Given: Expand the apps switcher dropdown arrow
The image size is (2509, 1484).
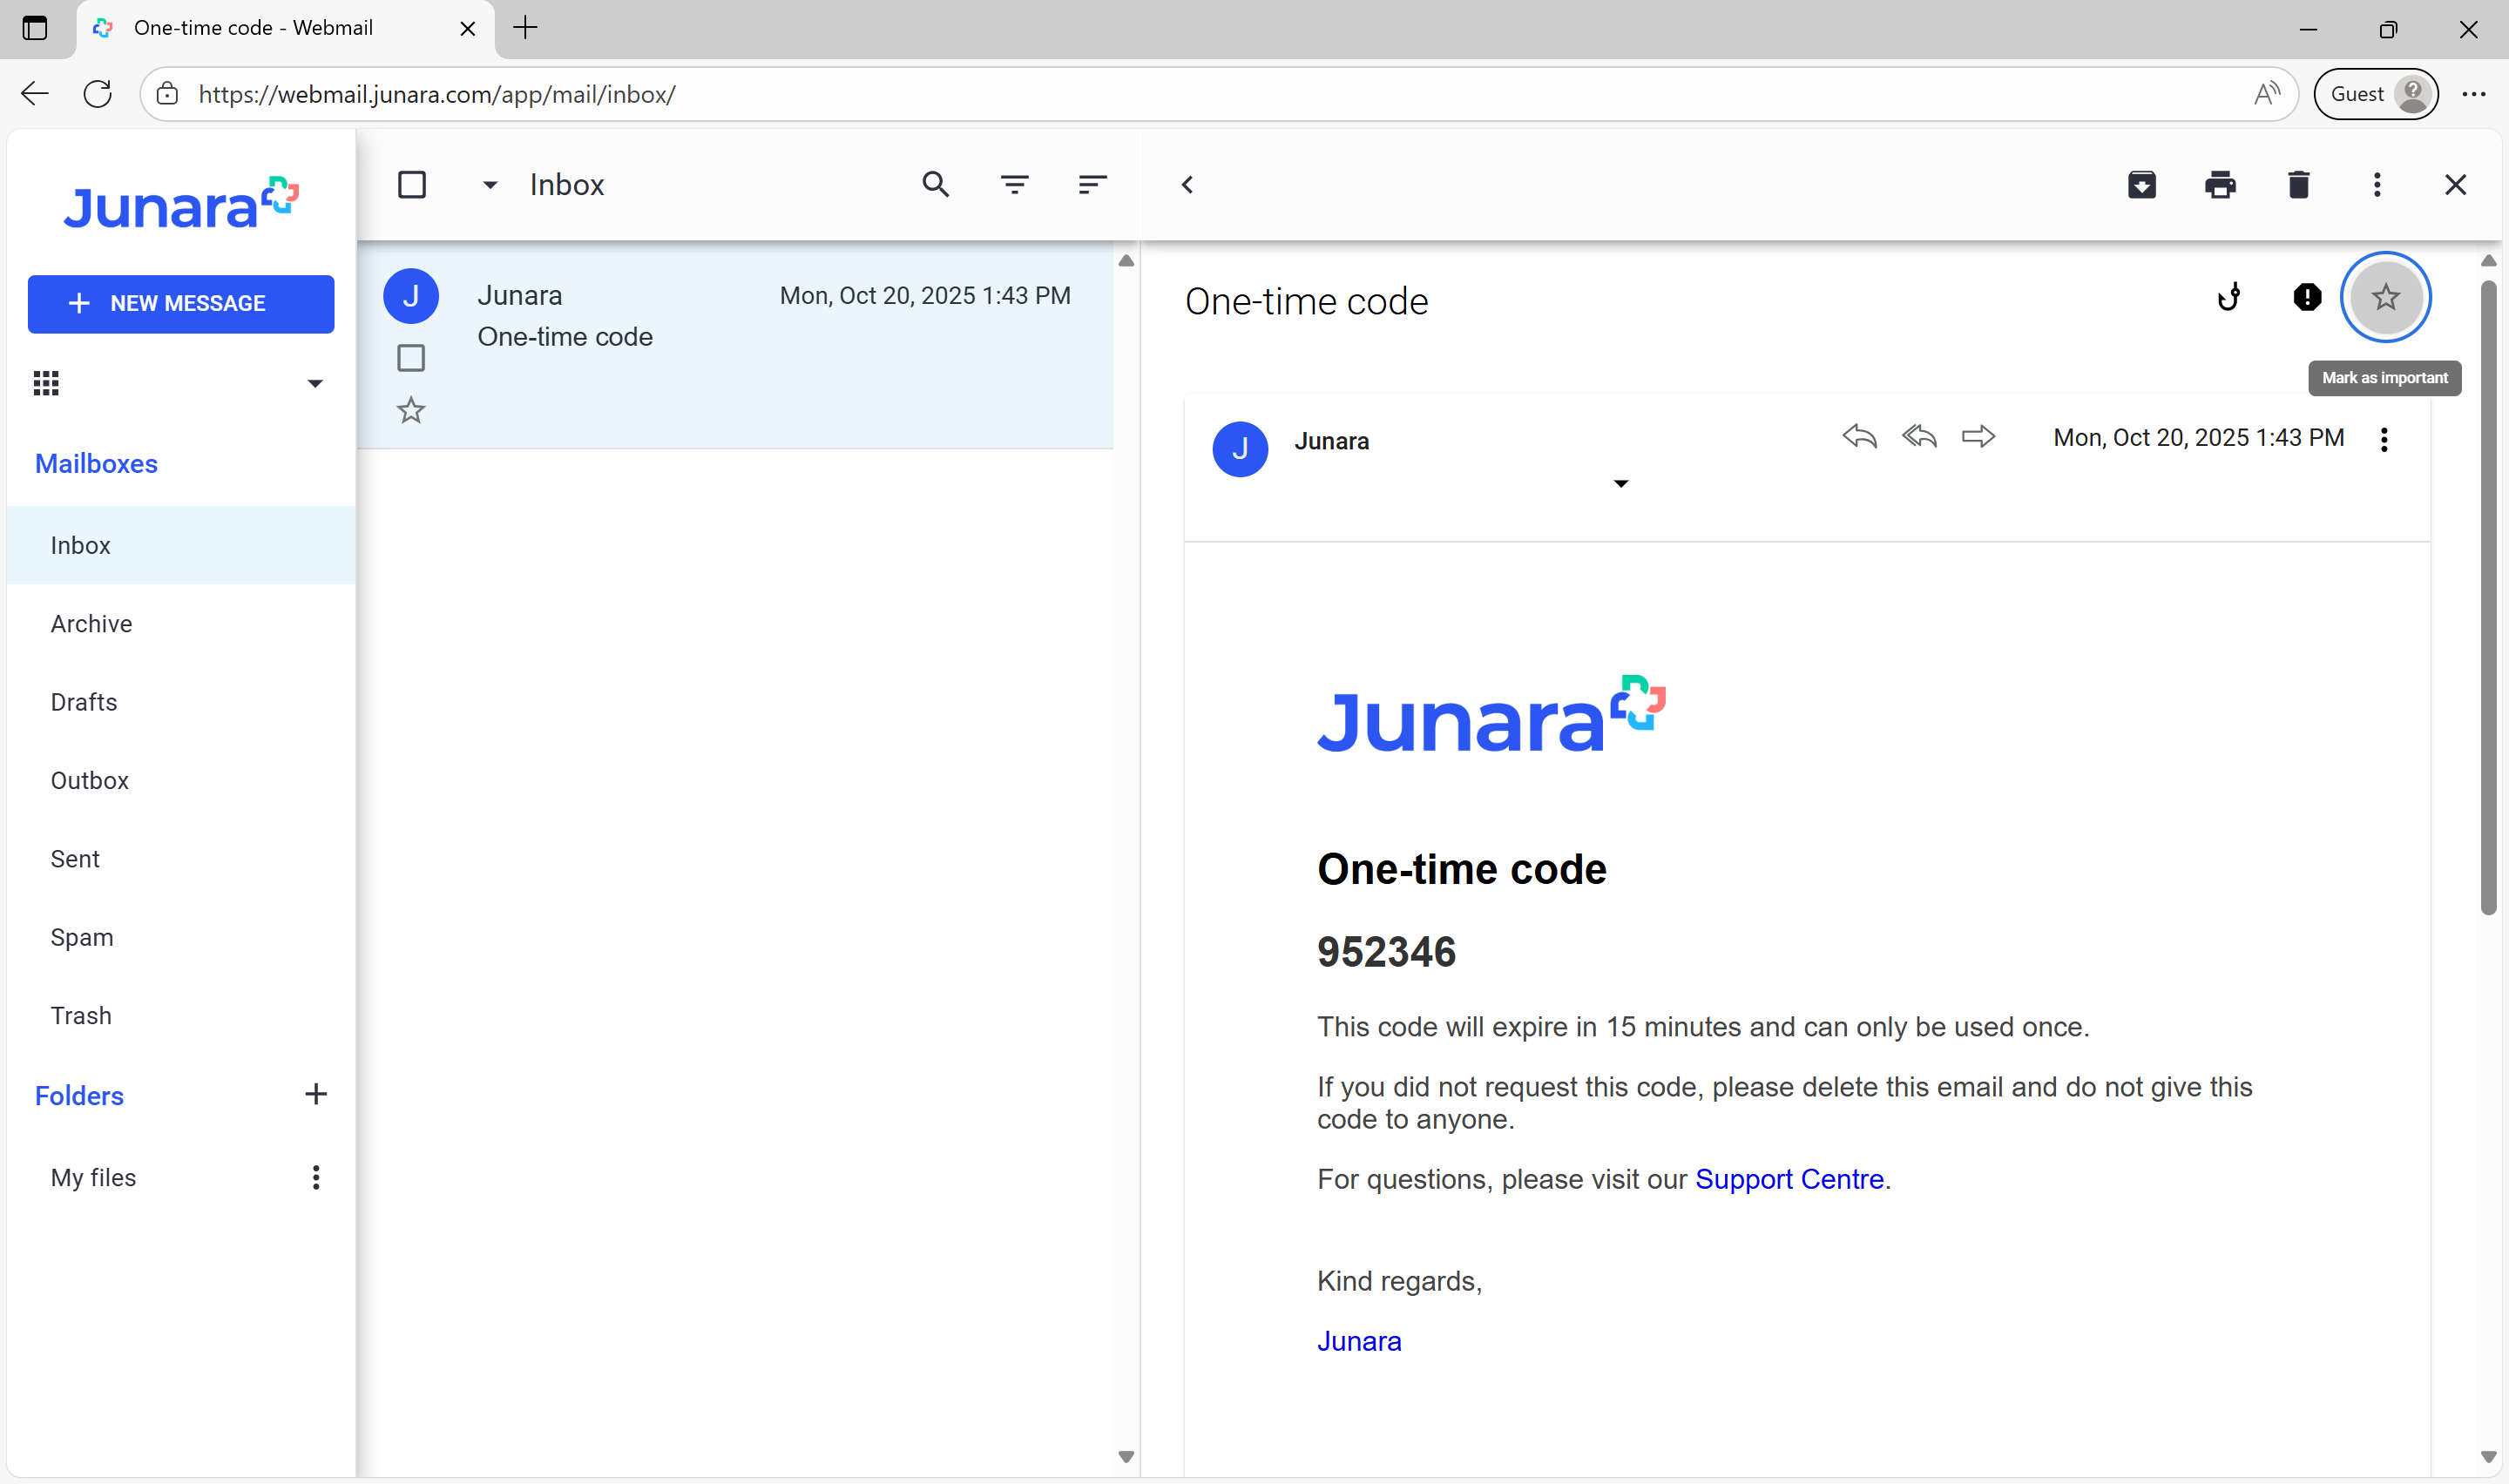Looking at the screenshot, I should tap(314, 384).
